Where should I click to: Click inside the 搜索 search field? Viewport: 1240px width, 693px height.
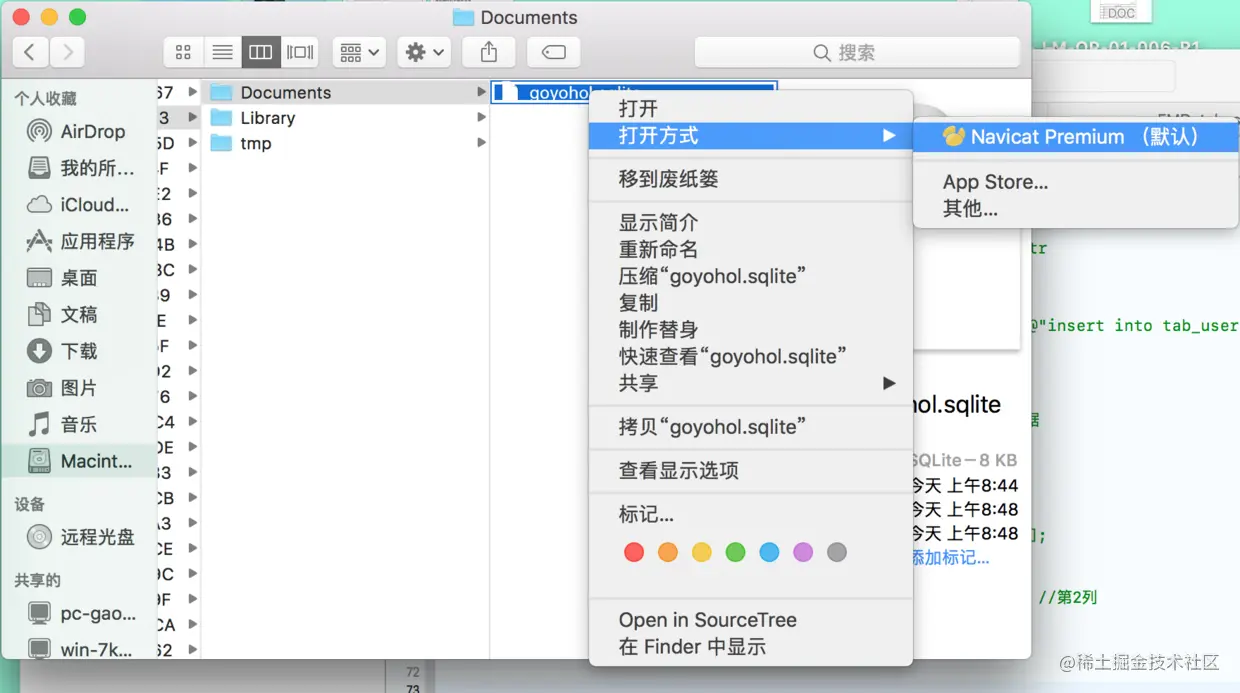coord(857,52)
